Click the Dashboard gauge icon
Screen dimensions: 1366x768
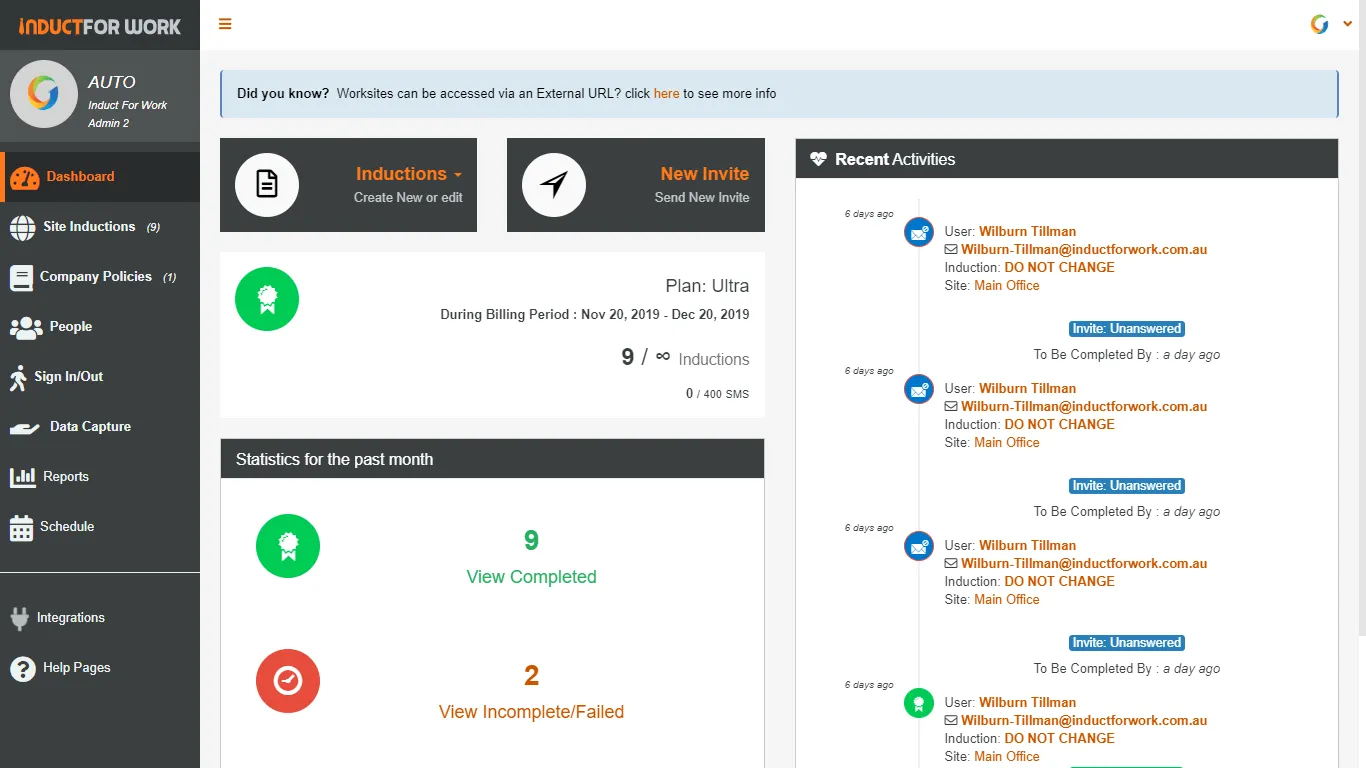24,178
